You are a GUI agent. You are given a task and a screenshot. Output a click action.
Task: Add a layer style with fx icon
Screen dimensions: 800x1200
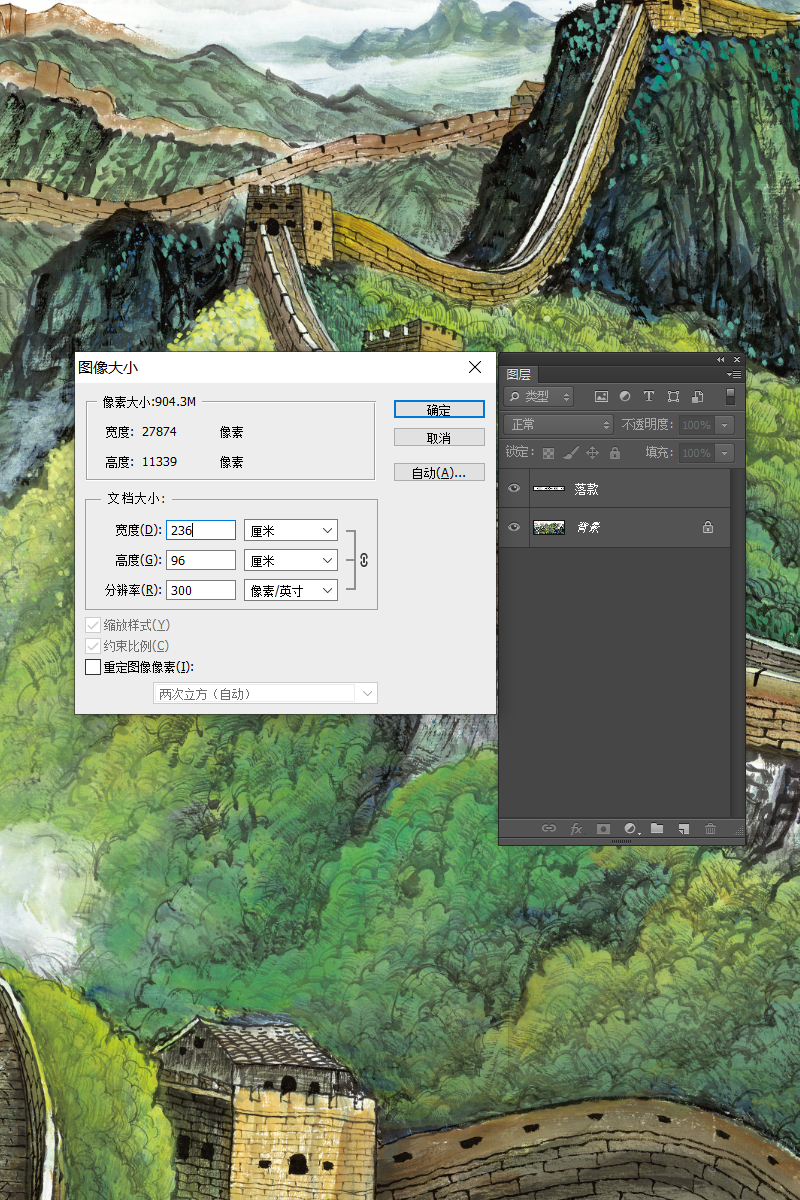(576, 828)
